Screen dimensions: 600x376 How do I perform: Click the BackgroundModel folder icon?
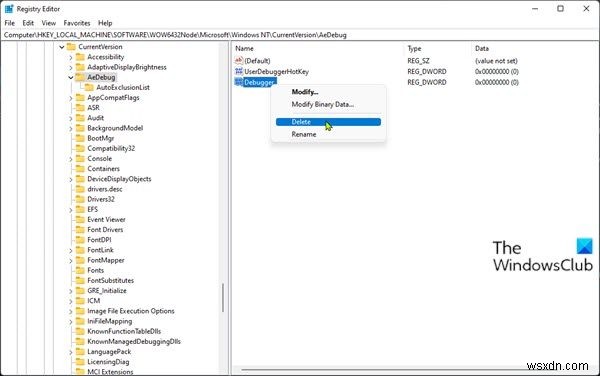point(80,128)
